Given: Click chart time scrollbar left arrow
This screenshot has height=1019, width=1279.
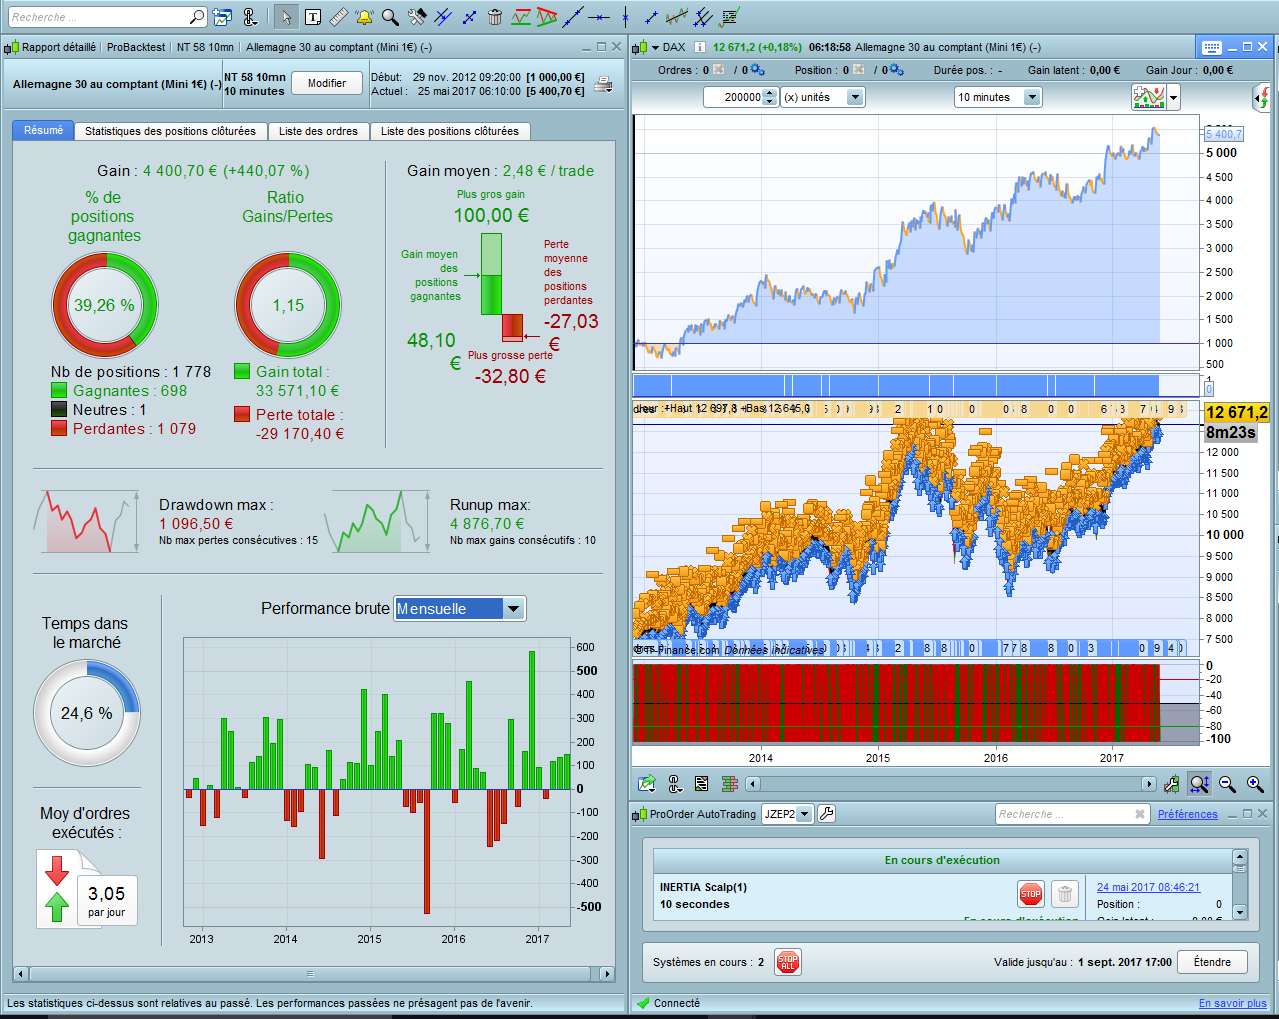Looking at the screenshot, I should (753, 784).
